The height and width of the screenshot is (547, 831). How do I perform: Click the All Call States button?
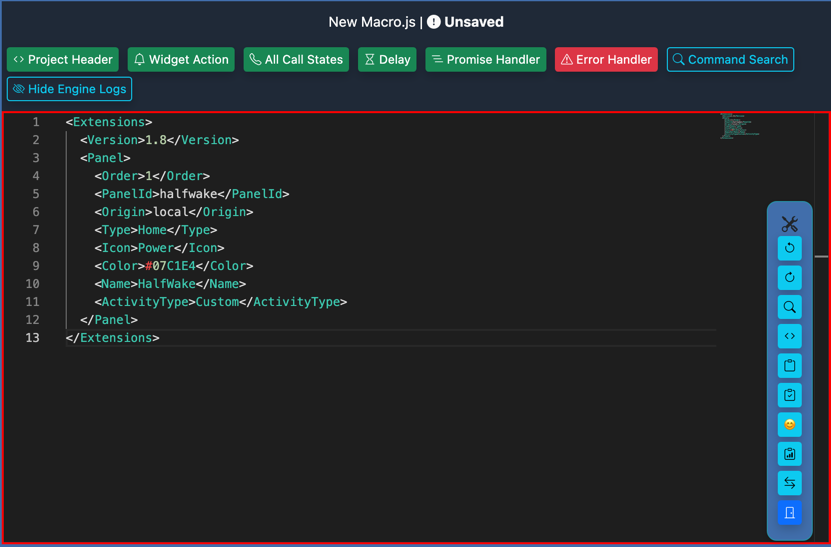click(295, 60)
